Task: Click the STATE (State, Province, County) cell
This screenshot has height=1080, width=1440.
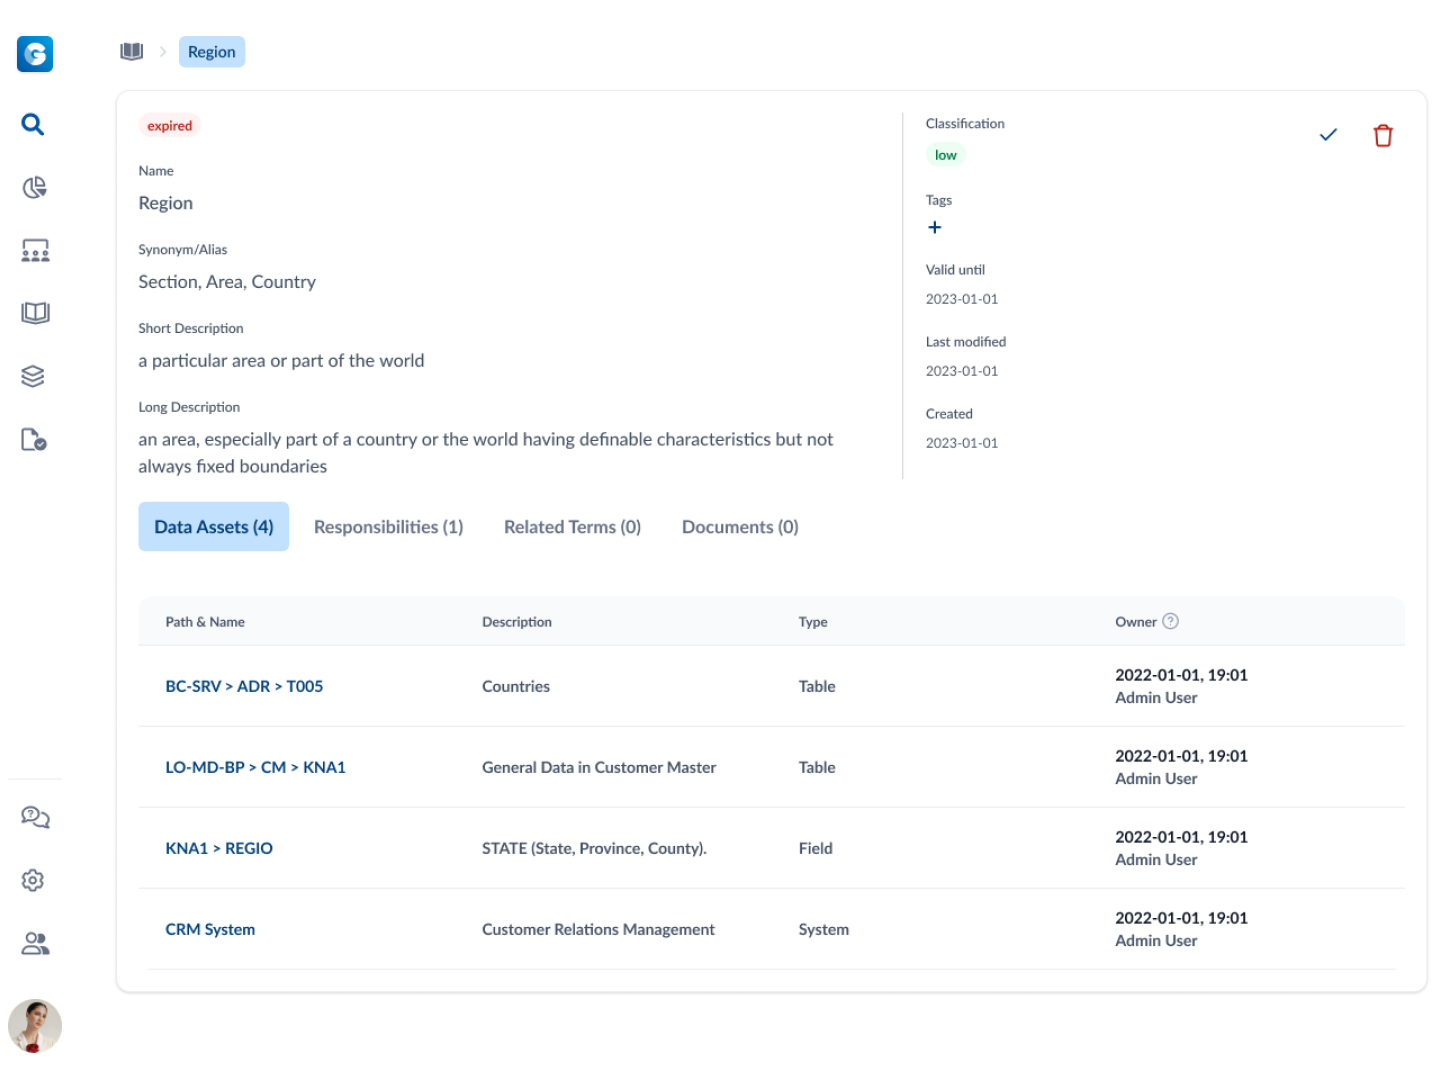Action: click(594, 848)
